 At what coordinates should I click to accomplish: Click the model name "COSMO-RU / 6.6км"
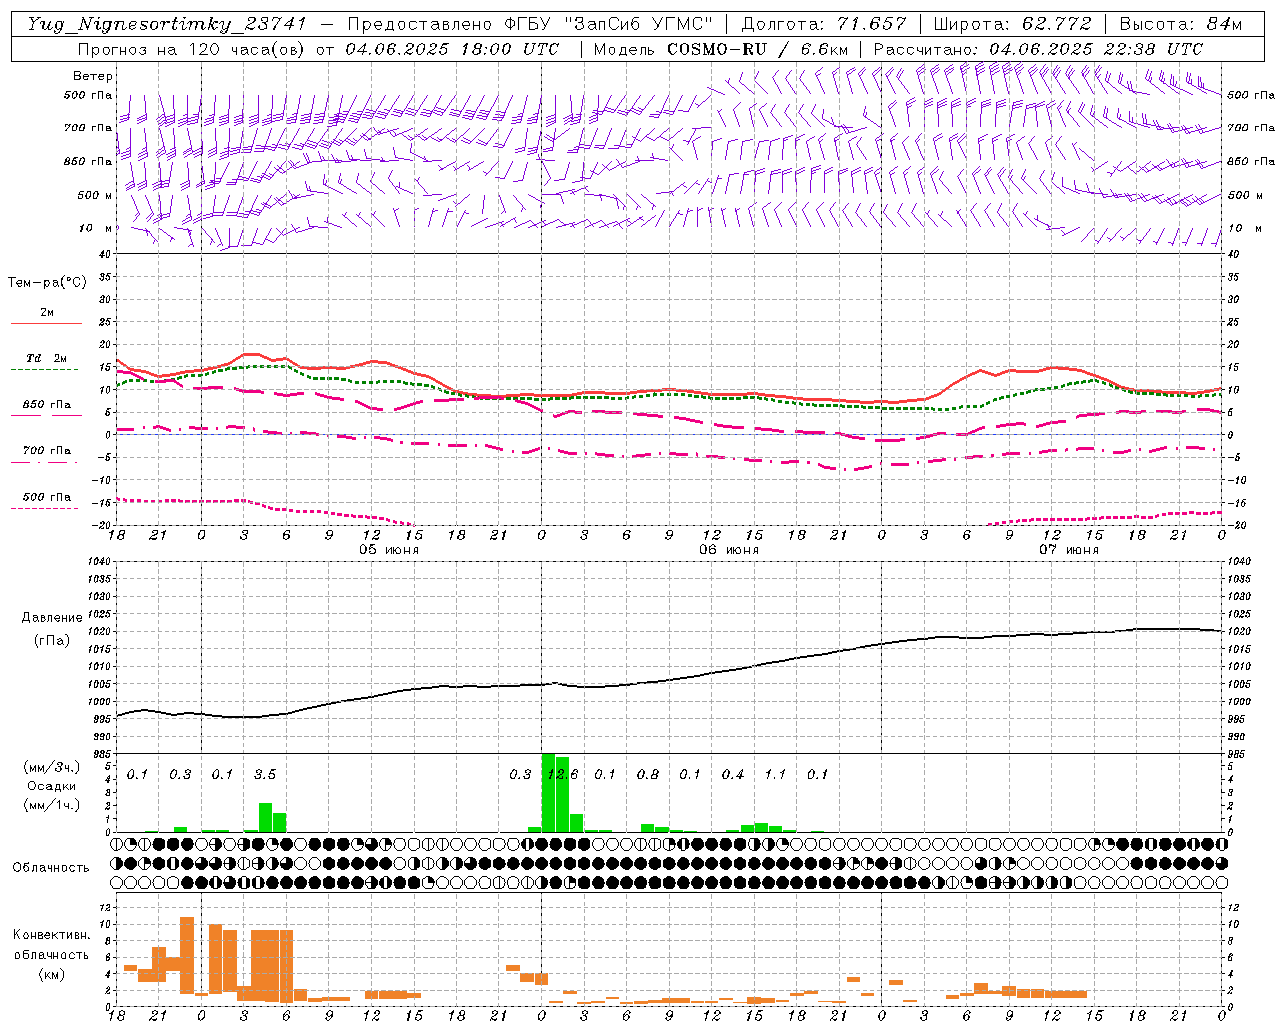(x=758, y=49)
